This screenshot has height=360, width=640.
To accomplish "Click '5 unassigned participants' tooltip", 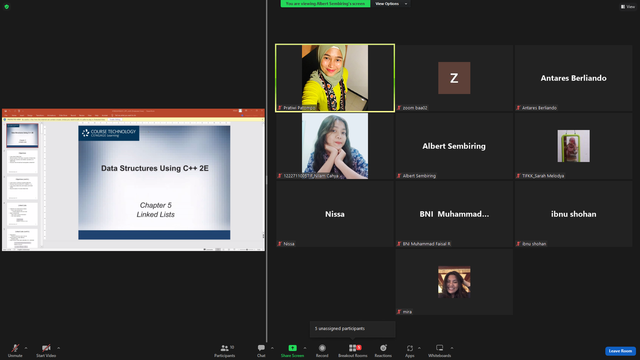I will [352, 329].
